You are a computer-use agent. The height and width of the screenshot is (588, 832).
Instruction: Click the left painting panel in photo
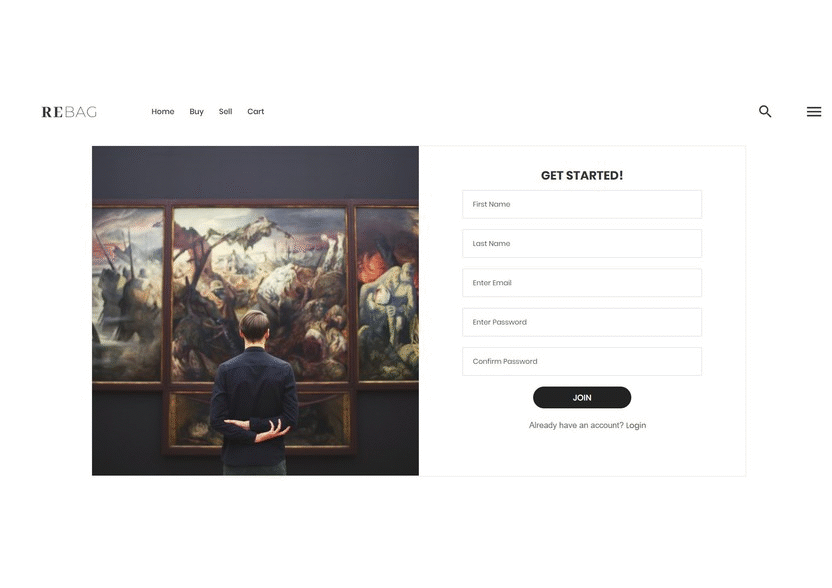[127, 294]
